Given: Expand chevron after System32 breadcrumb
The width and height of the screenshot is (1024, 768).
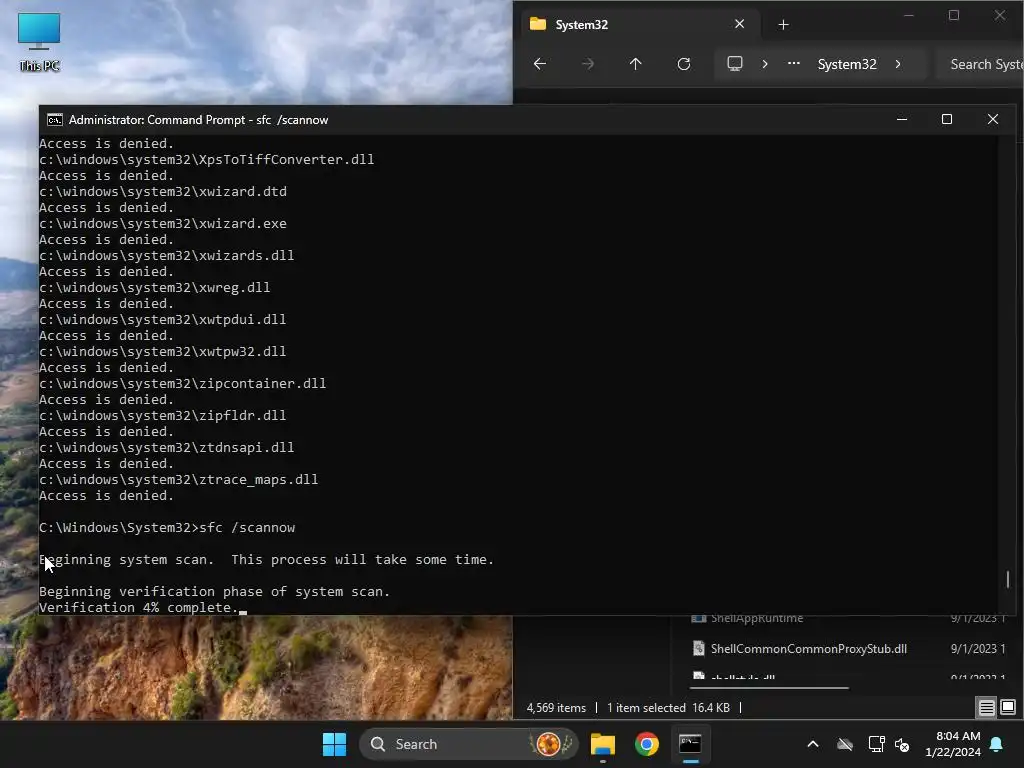Looking at the screenshot, I should coord(898,64).
